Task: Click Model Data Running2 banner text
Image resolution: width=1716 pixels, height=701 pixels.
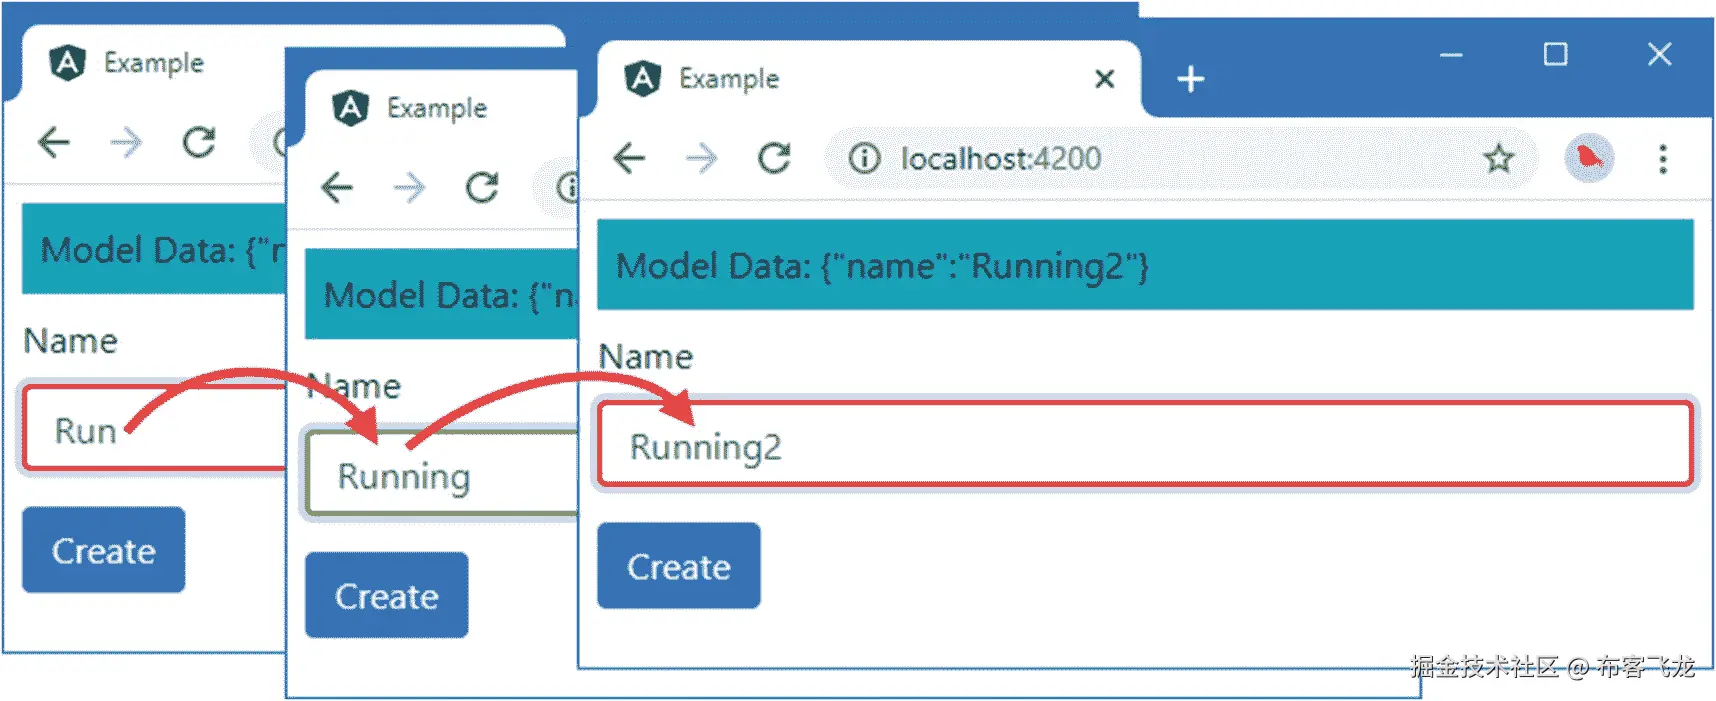Action: click(882, 266)
